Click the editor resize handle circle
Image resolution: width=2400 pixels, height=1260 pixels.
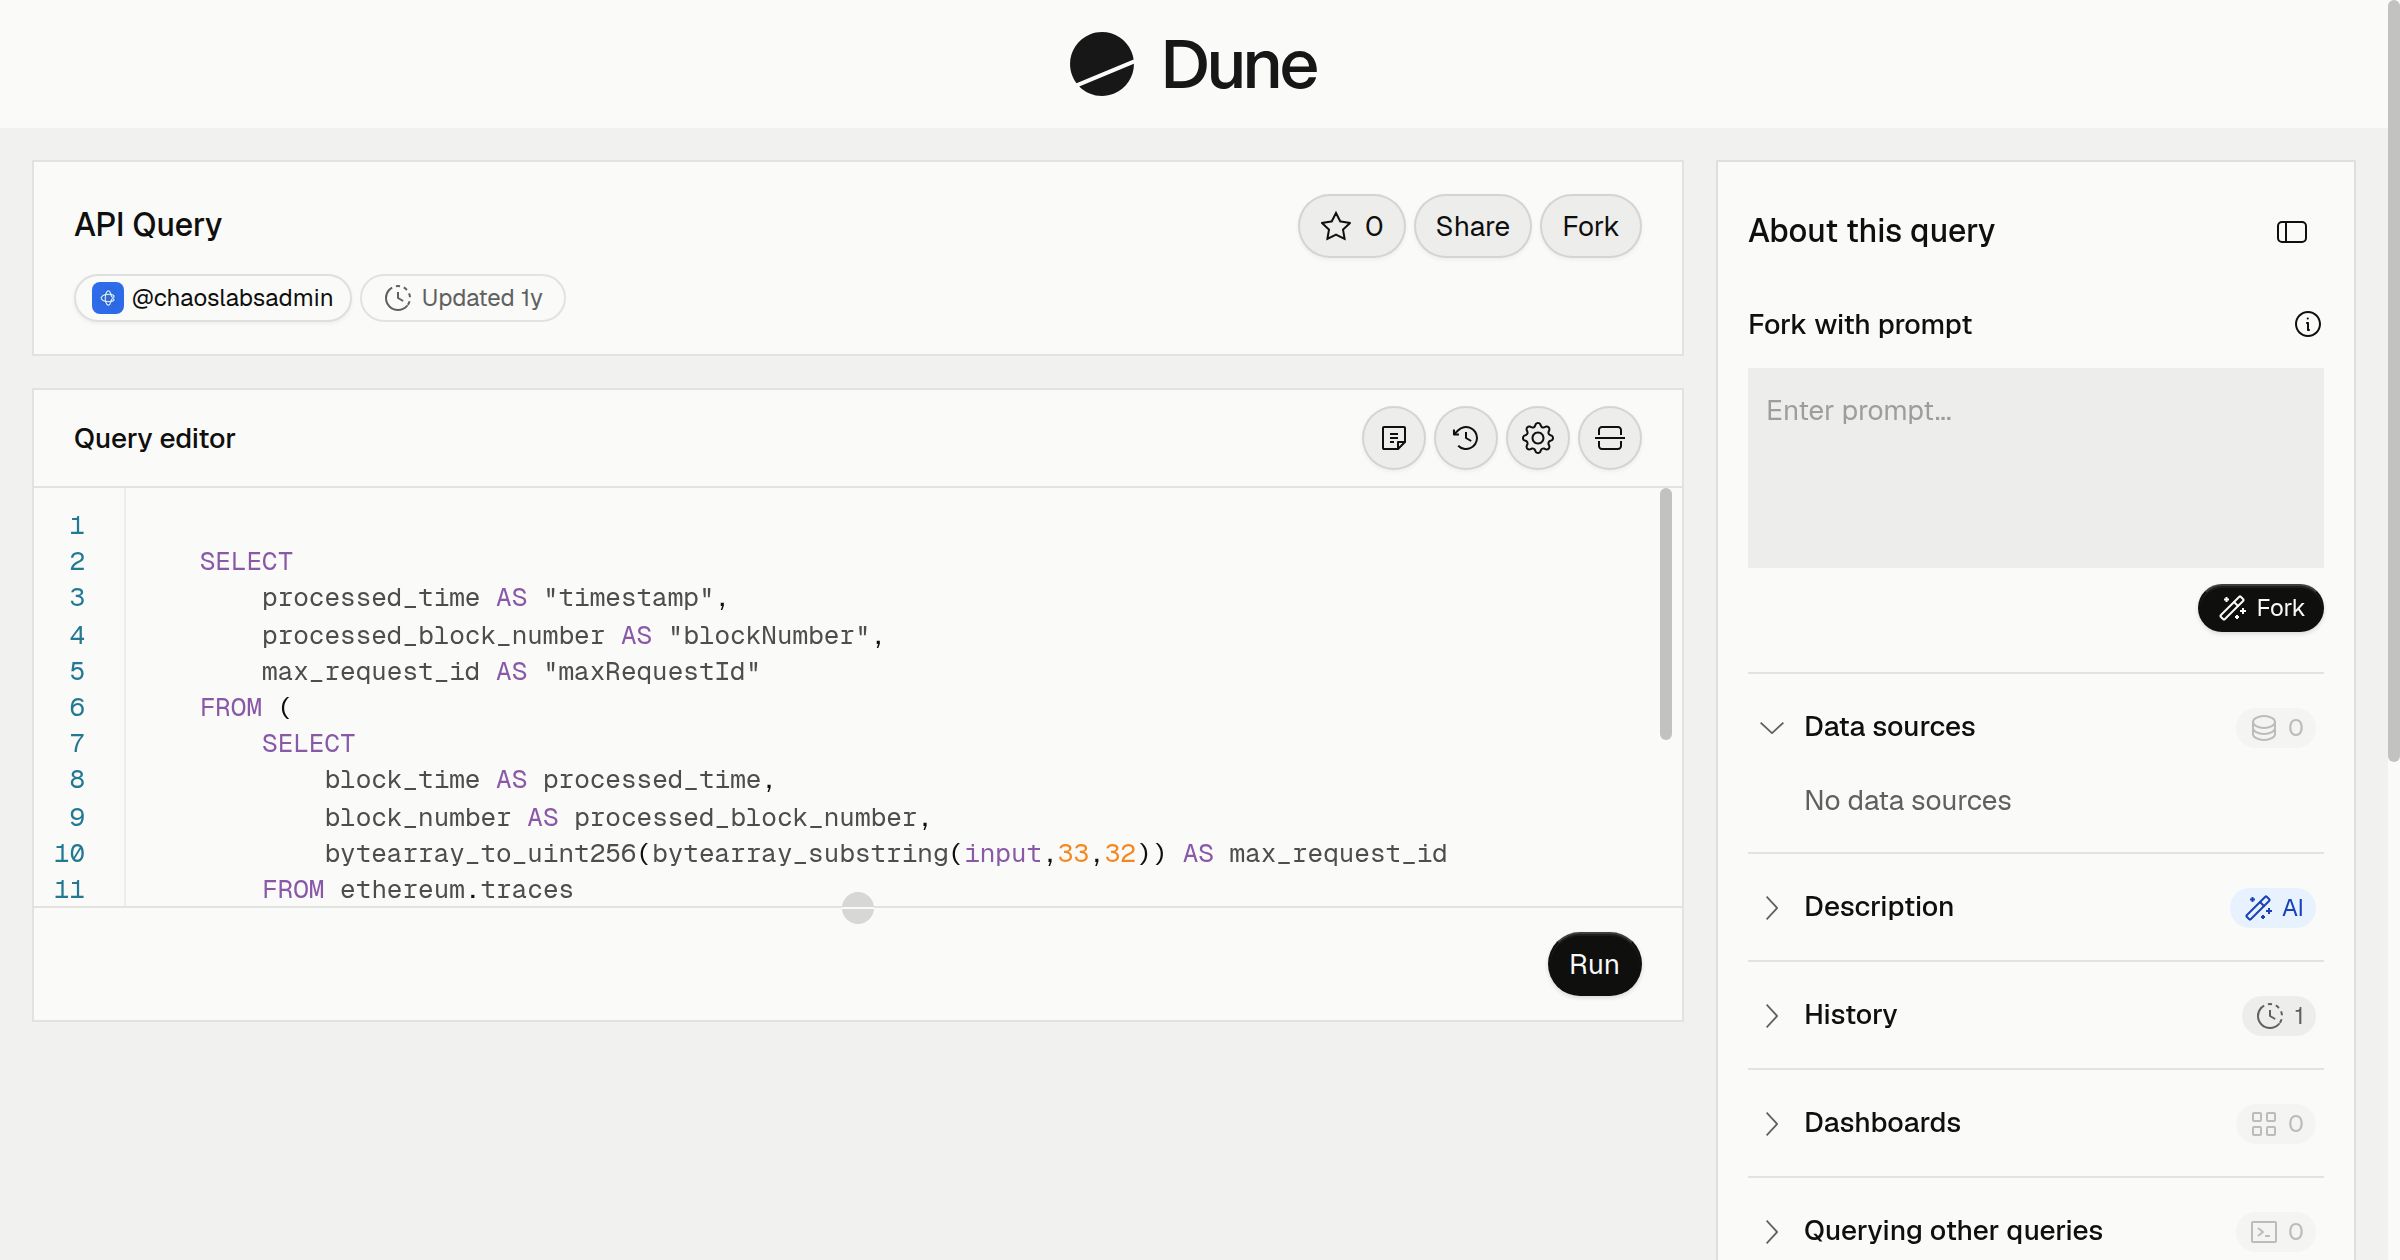coord(857,908)
